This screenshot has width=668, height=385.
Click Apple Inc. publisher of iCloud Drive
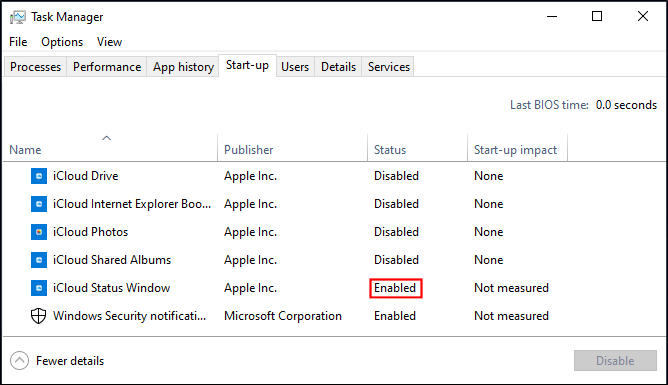(250, 176)
